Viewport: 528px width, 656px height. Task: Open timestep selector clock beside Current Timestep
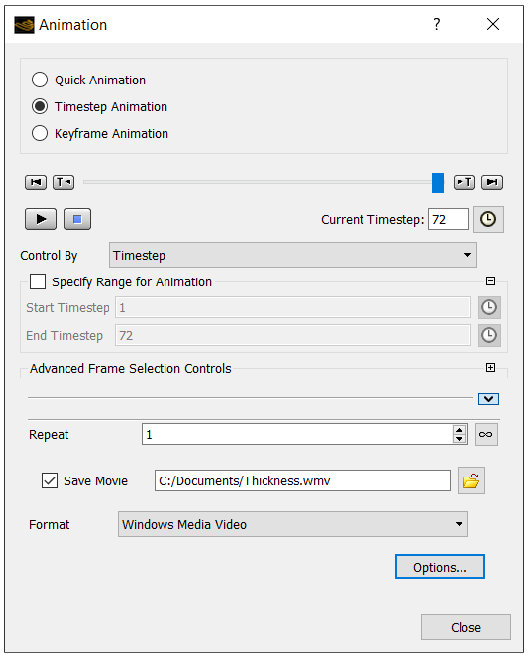[488, 219]
